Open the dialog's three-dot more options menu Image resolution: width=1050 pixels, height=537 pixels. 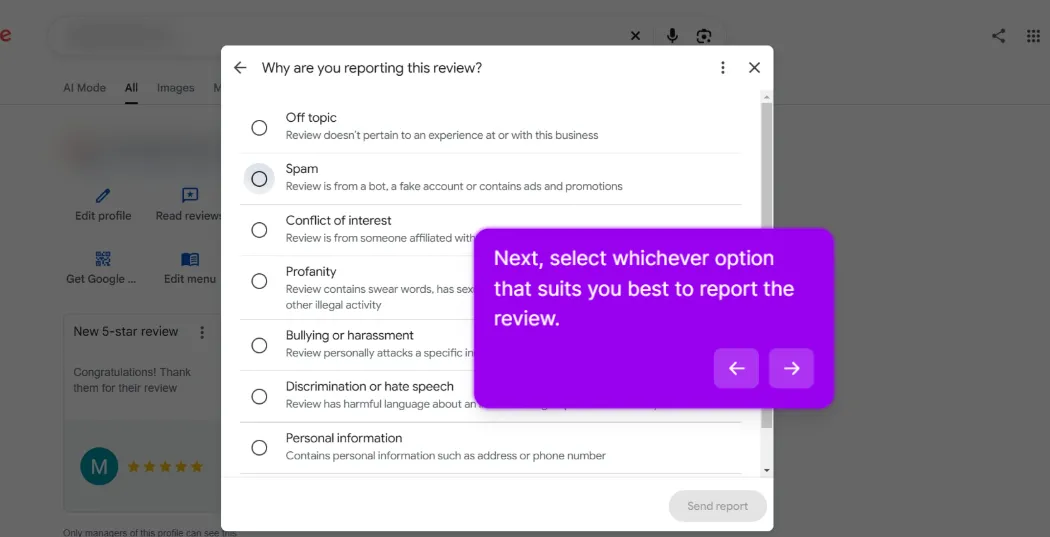[722, 68]
